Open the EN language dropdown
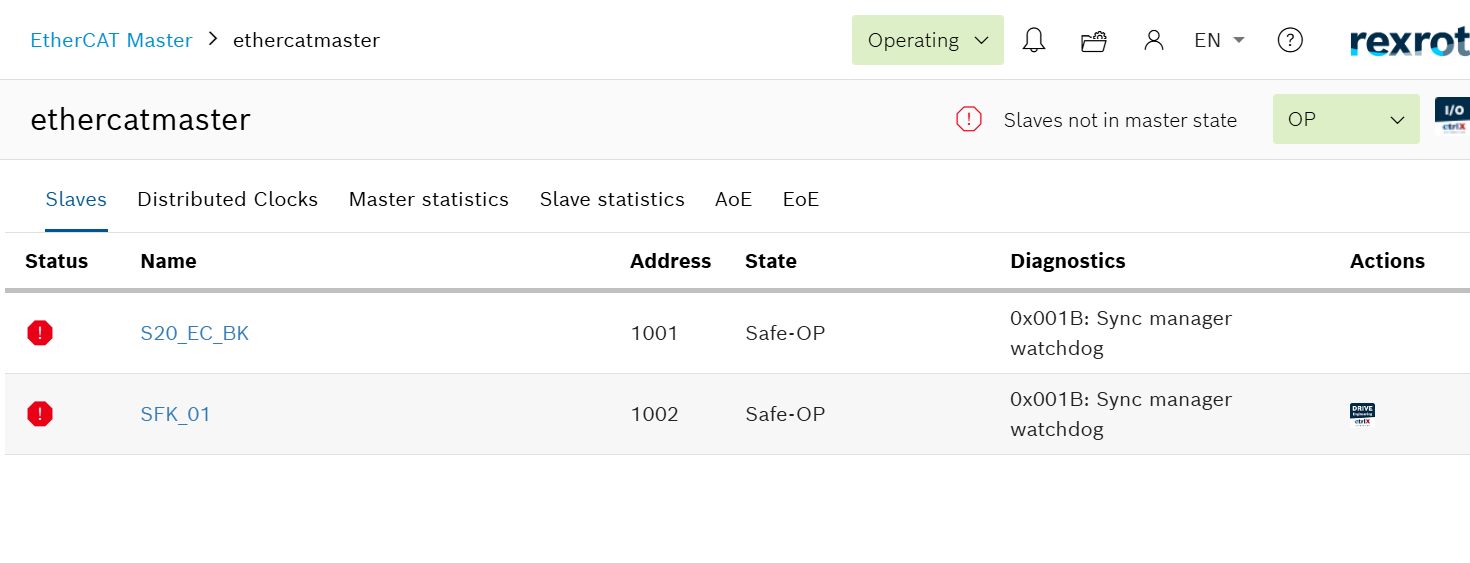Image resolution: width=1470 pixels, height=563 pixels. coord(1219,41)
